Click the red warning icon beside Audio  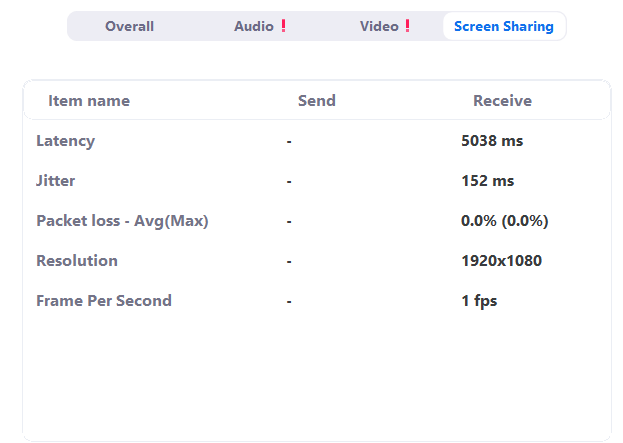284,26
